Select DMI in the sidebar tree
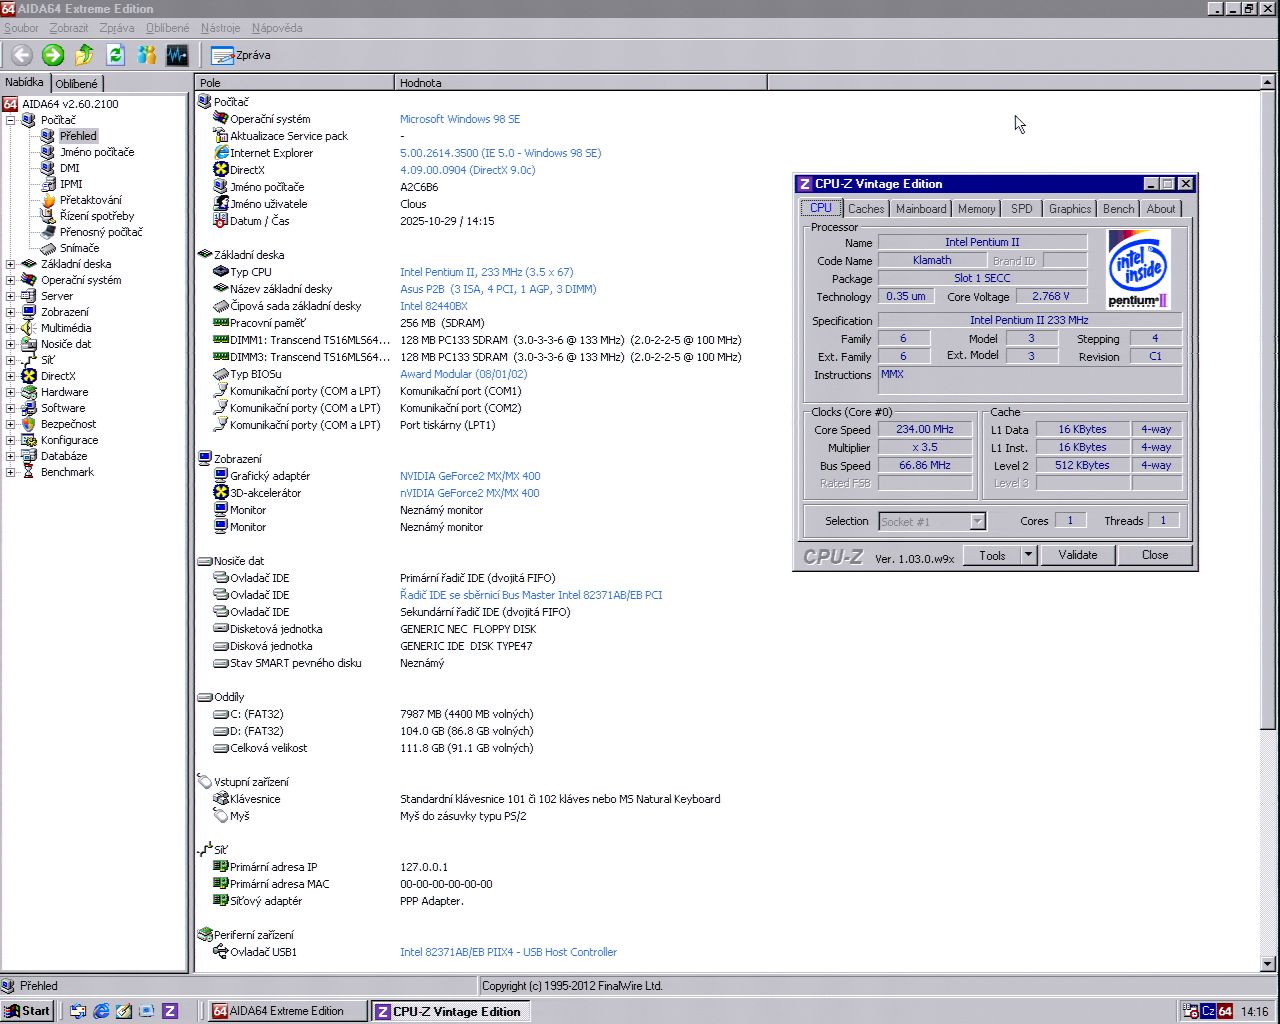This screenshot has height=1024, width=1280. pyautogui.click(x=69, y=168)
